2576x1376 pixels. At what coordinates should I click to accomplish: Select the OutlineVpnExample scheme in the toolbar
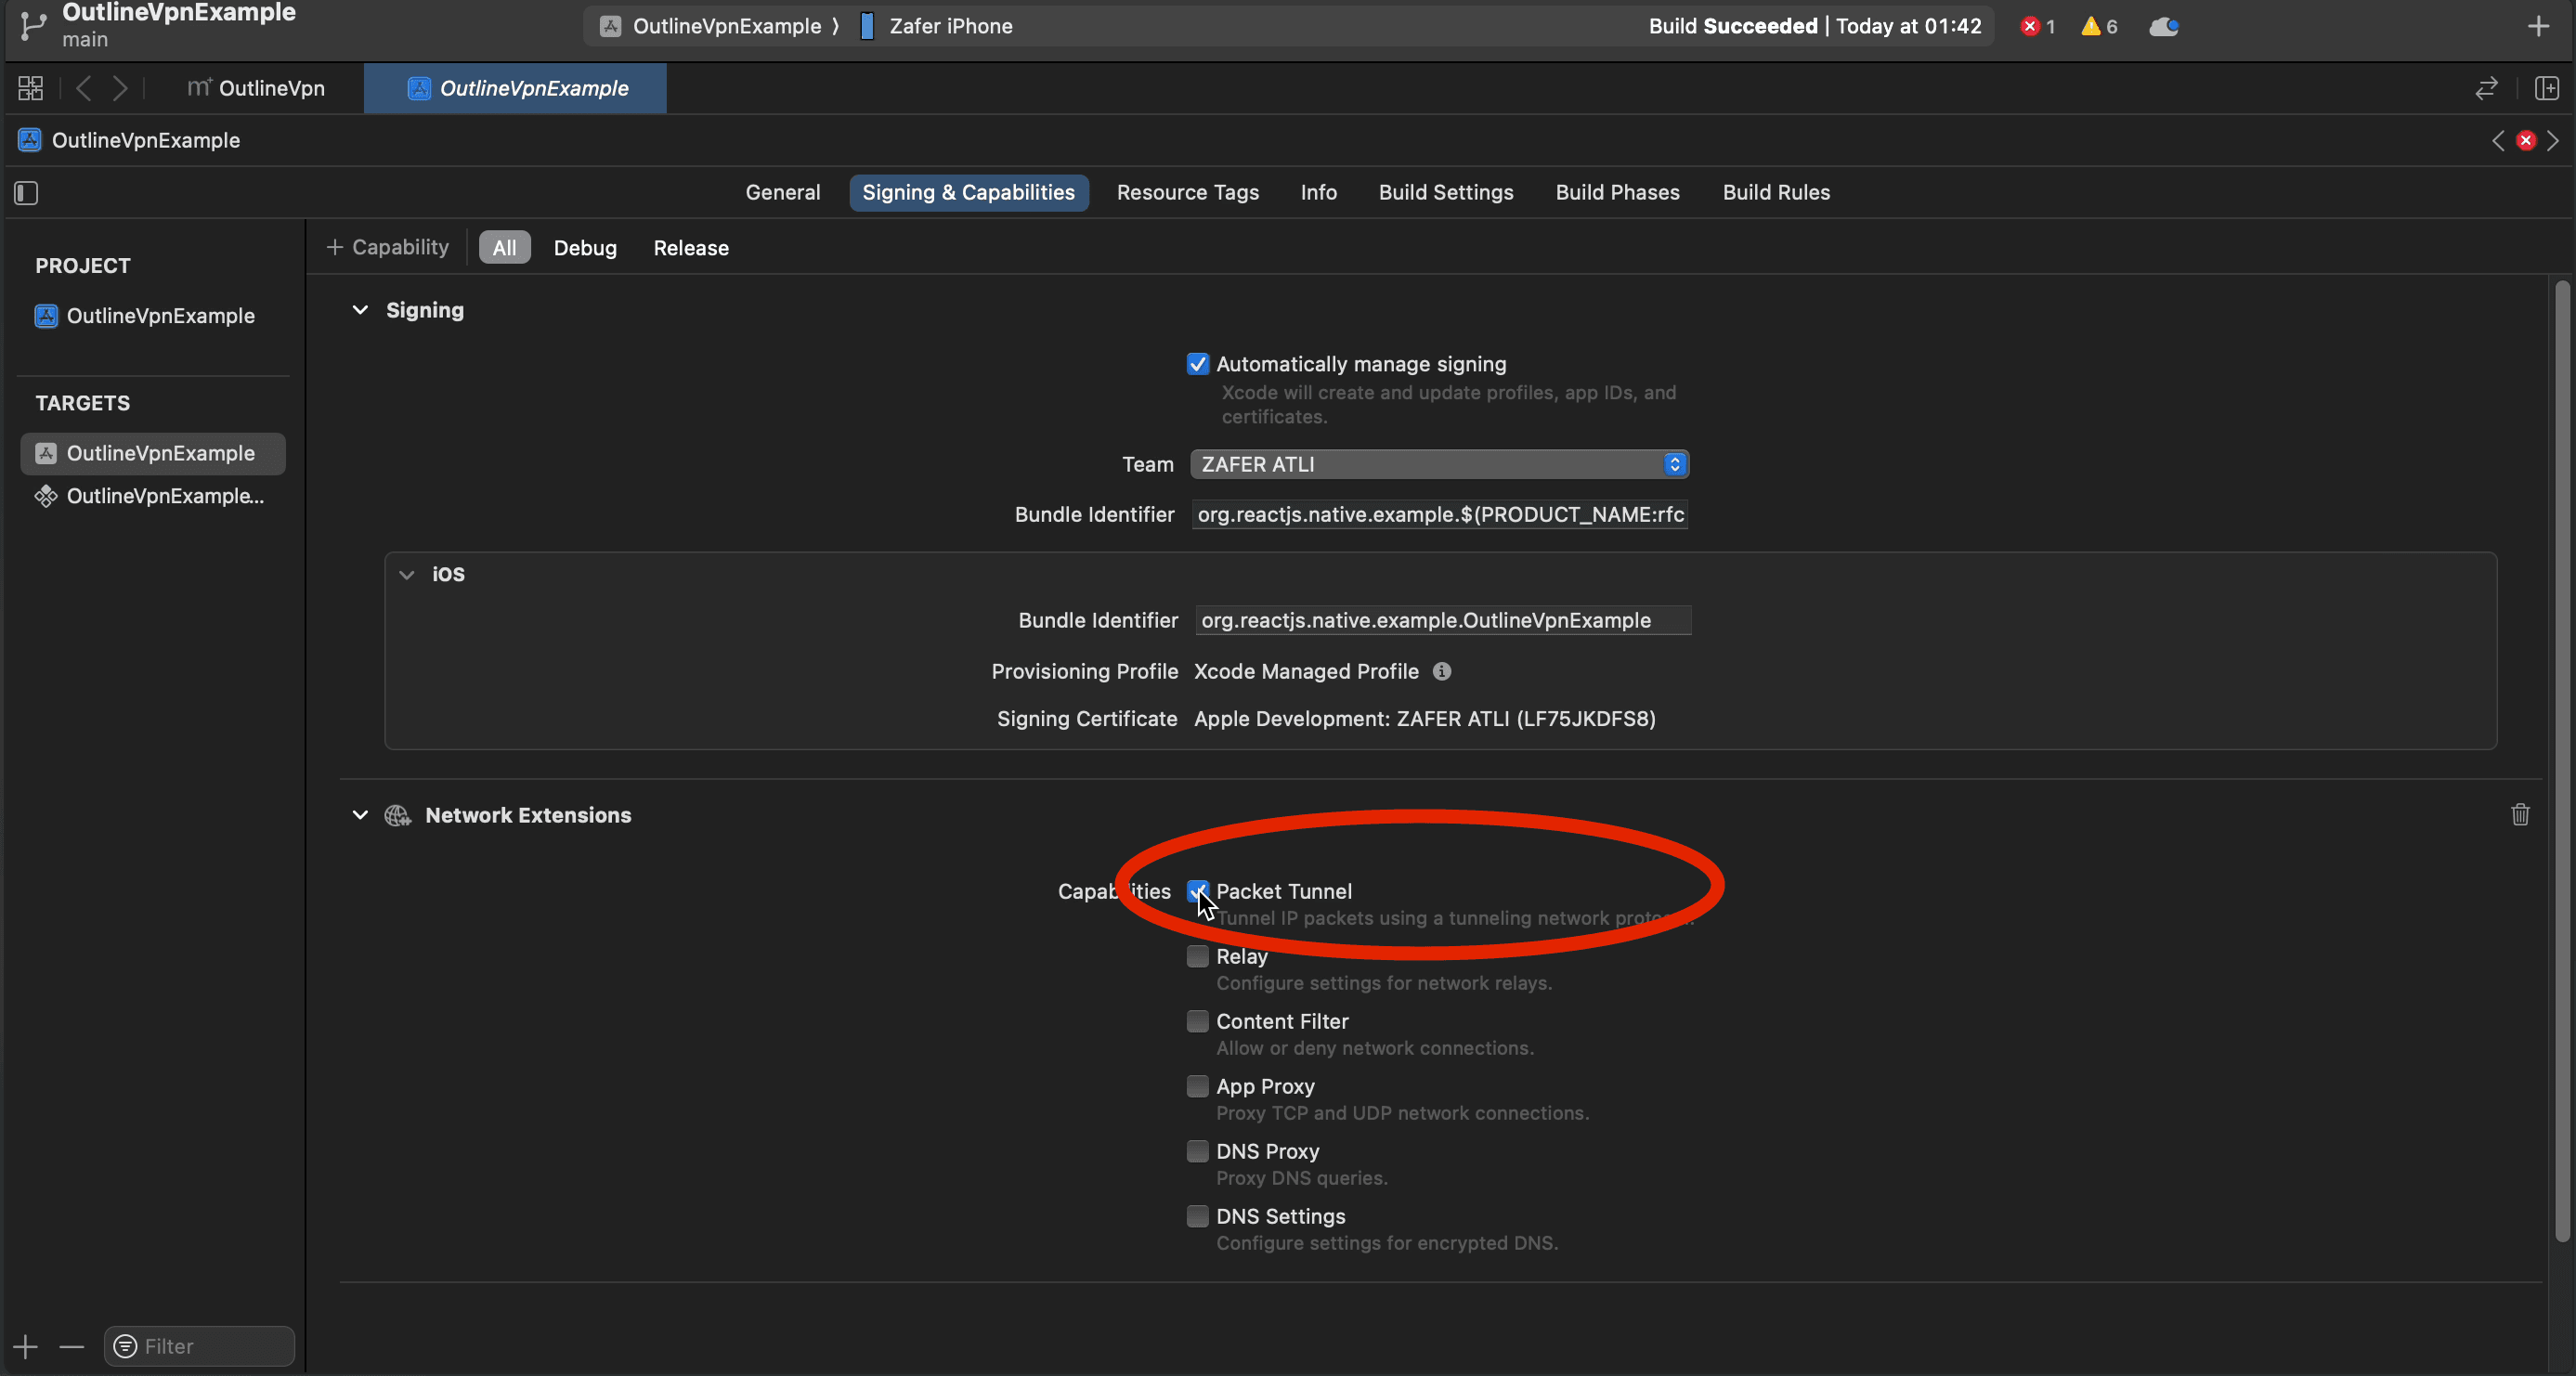710,26
